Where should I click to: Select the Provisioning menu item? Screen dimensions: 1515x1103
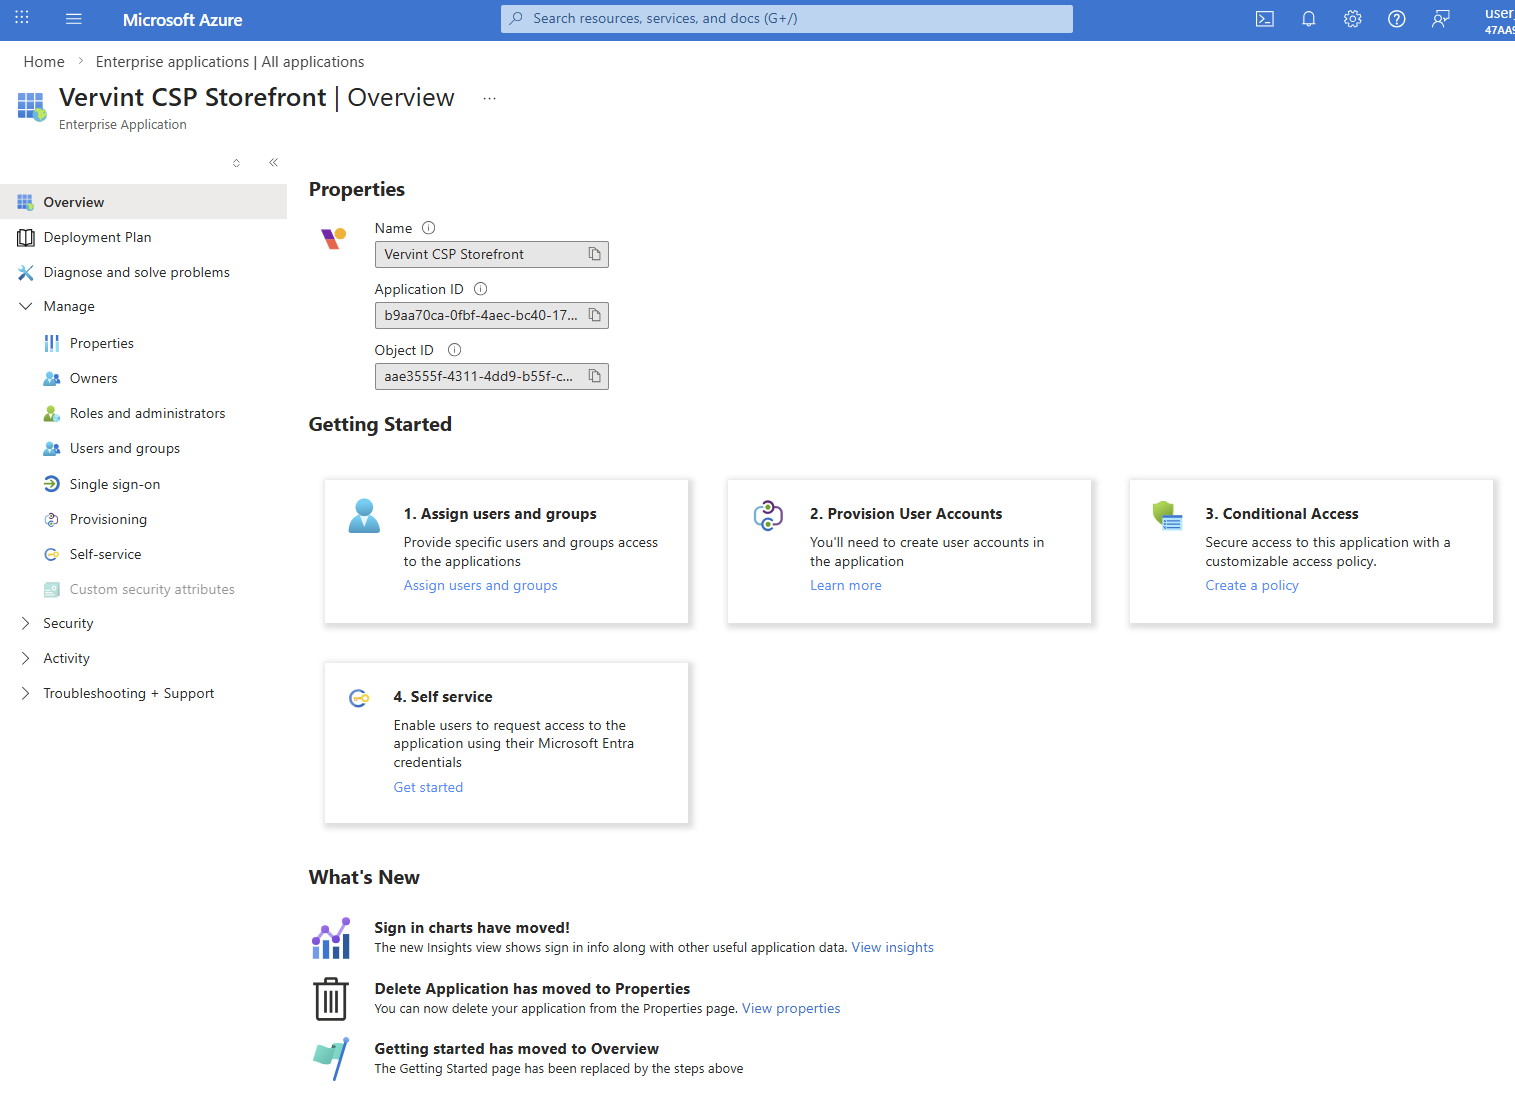[108, 518]
